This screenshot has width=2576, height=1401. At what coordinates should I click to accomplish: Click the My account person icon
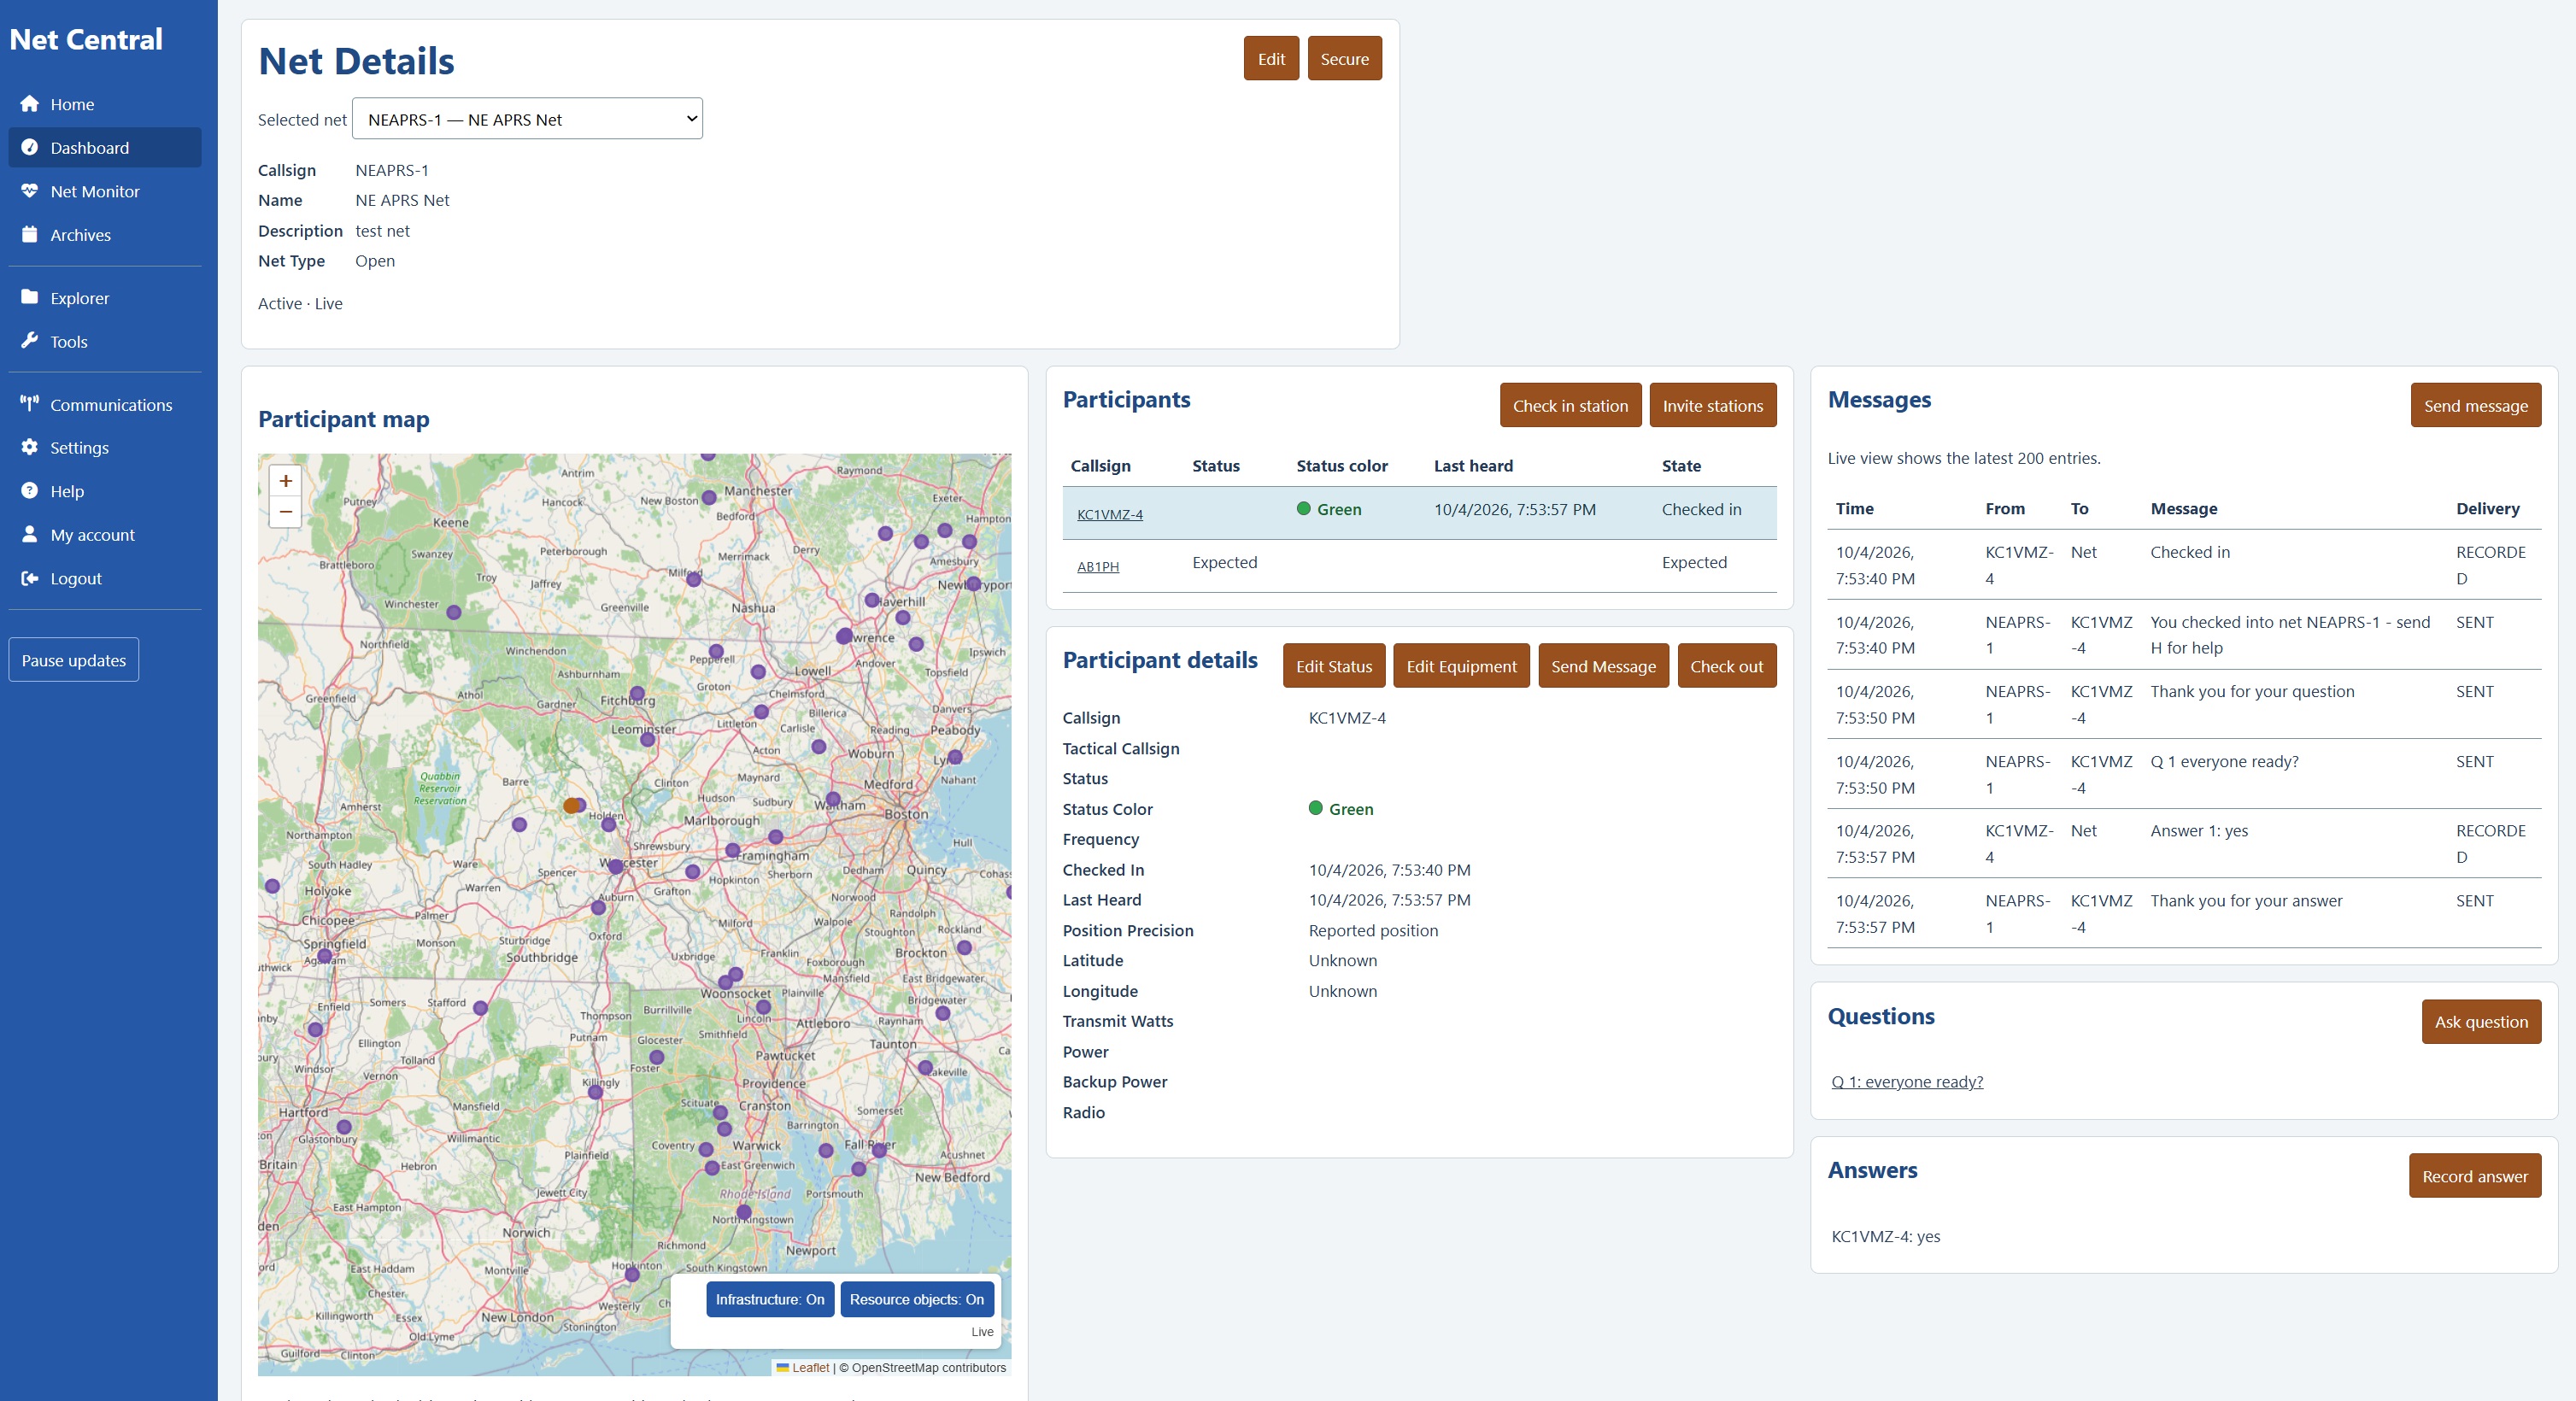tap(29, 534)
